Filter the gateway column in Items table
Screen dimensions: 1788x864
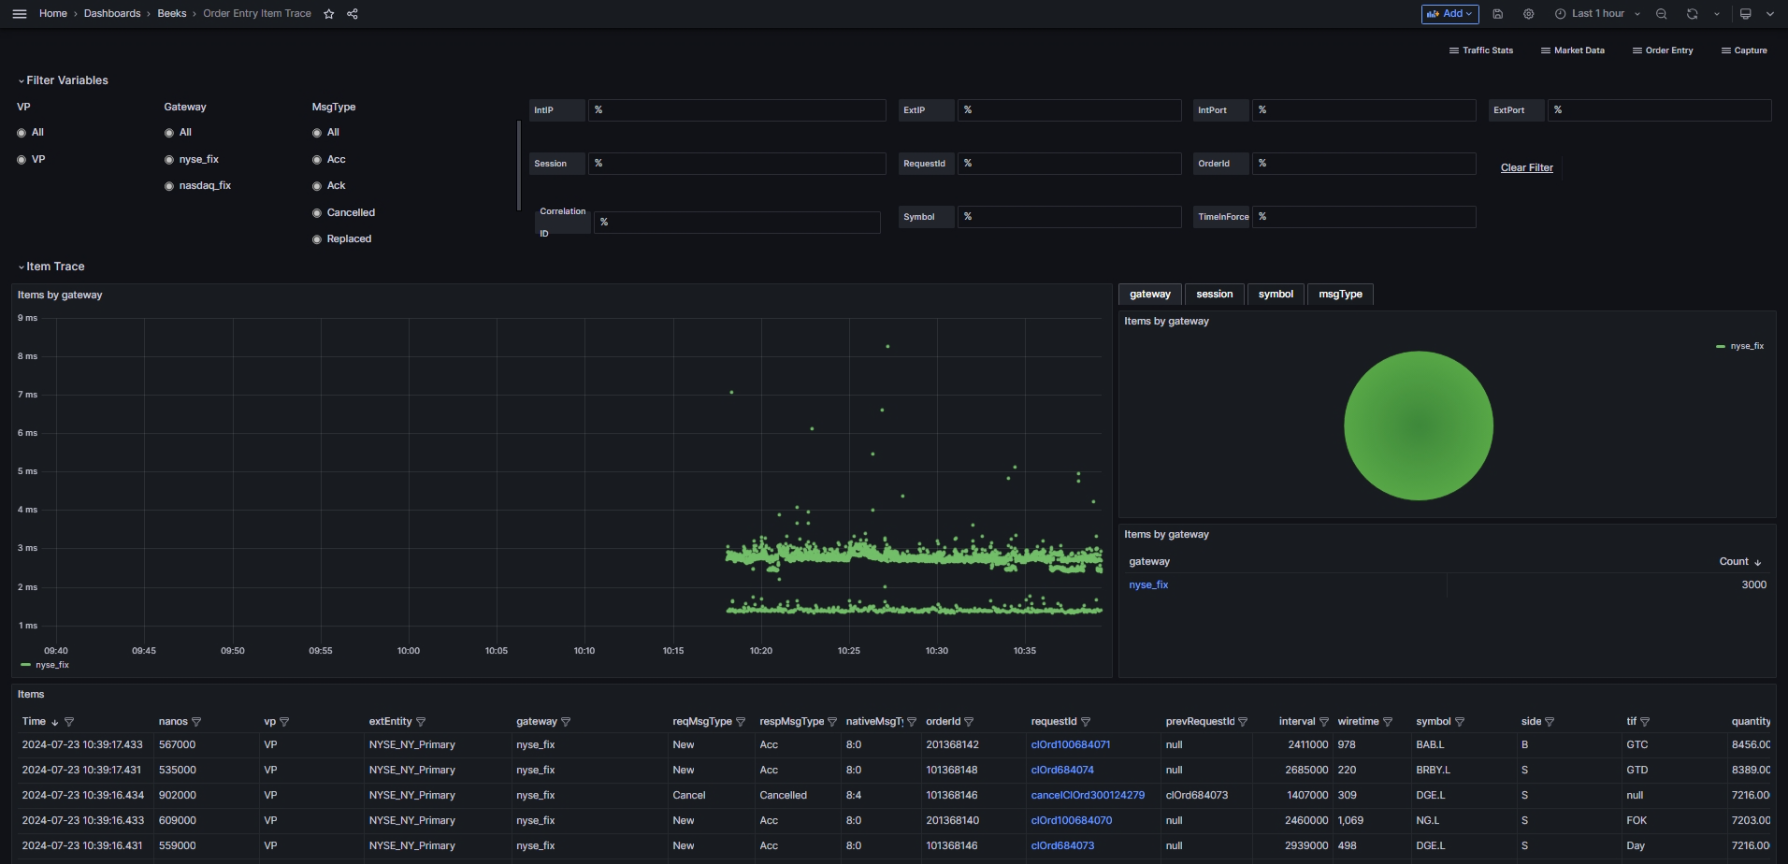(x=566, y=722)
